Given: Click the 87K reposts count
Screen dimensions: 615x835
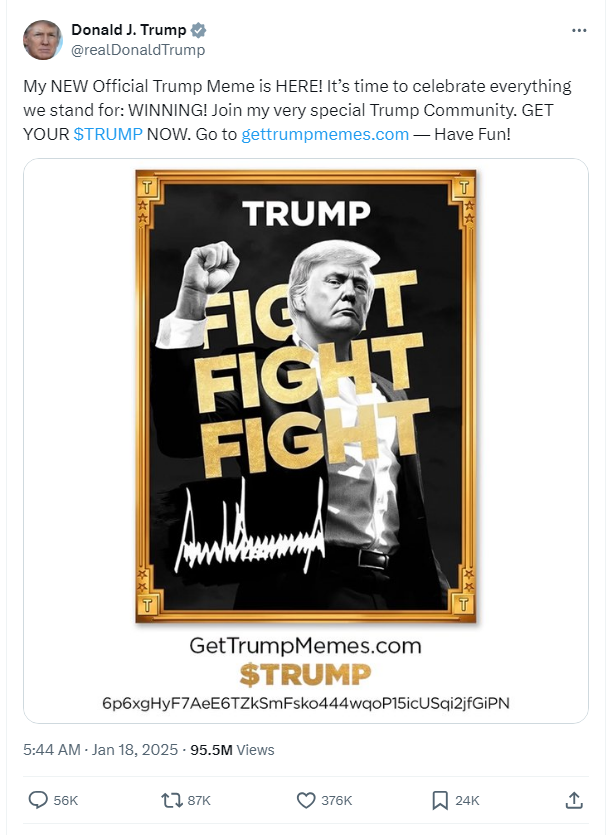Looking at the screenshot, I should pyautogui.click(x=199, y=800).
